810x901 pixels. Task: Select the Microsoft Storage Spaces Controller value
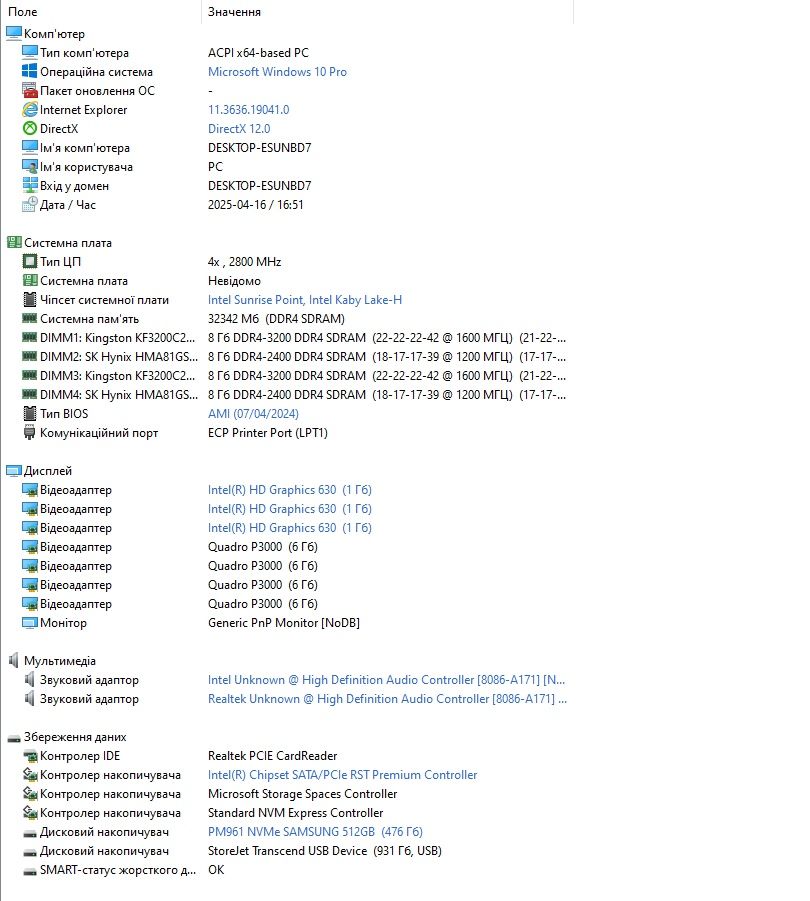(302, 794)
